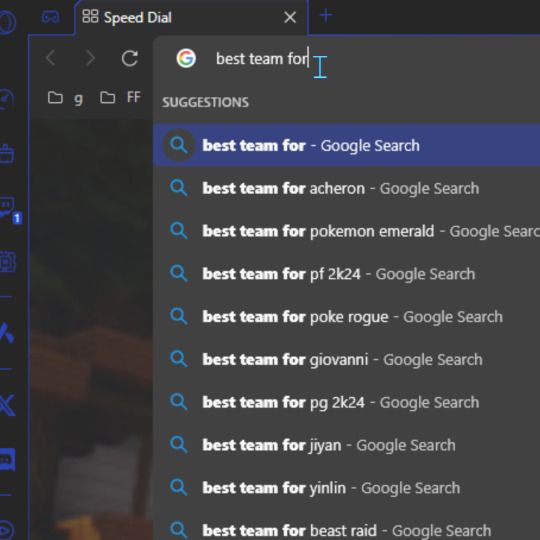Choose suggestion 'best team for acheron'
Viewport: 540px width, 540px height.
coord(346,188)
